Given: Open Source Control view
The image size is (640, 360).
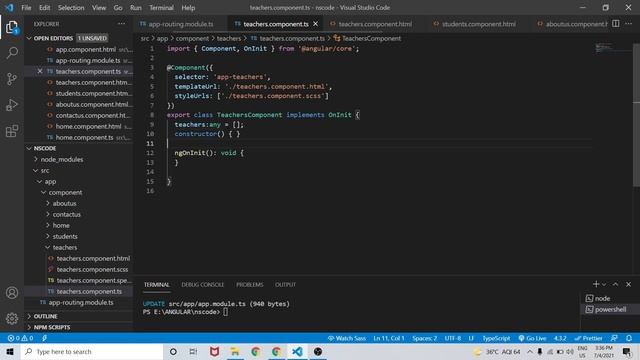Looking at the screenshot, I should pyautogui.click(x=12, y=79).
